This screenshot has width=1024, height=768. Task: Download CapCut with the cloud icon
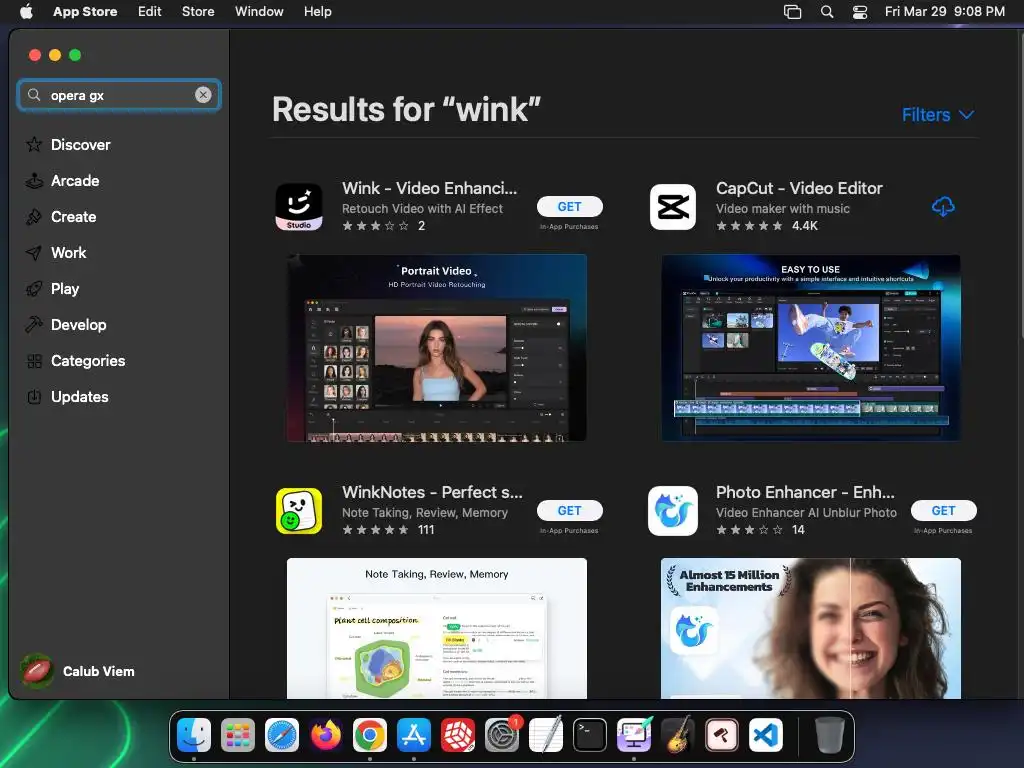coord(943,206)
